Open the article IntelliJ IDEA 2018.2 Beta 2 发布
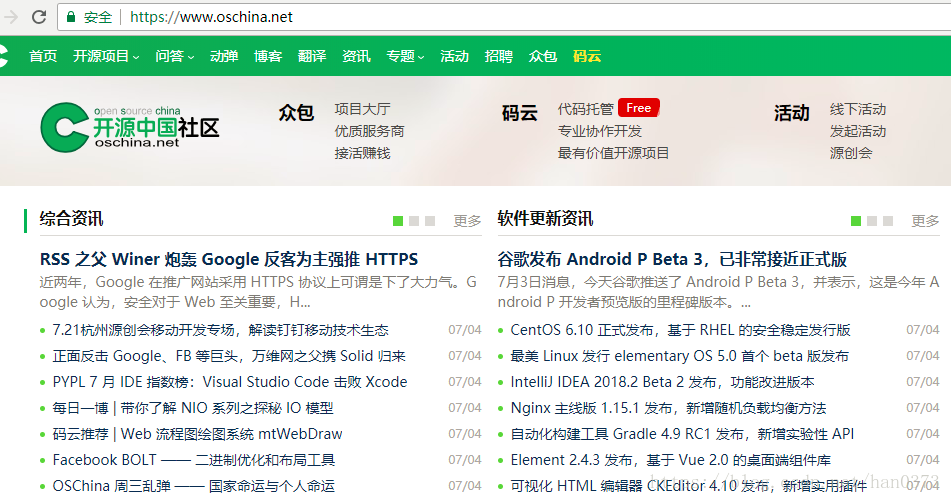This screenshot has height=502, width=951. (662, 382)
